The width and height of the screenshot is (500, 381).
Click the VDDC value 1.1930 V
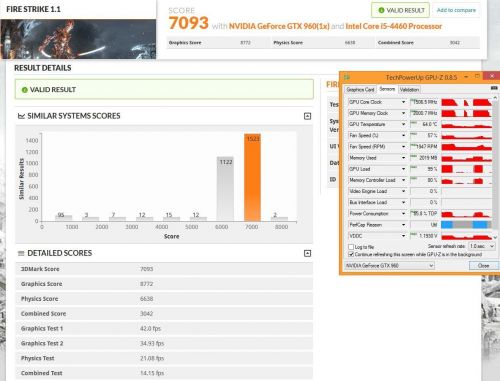pos(428,236)
